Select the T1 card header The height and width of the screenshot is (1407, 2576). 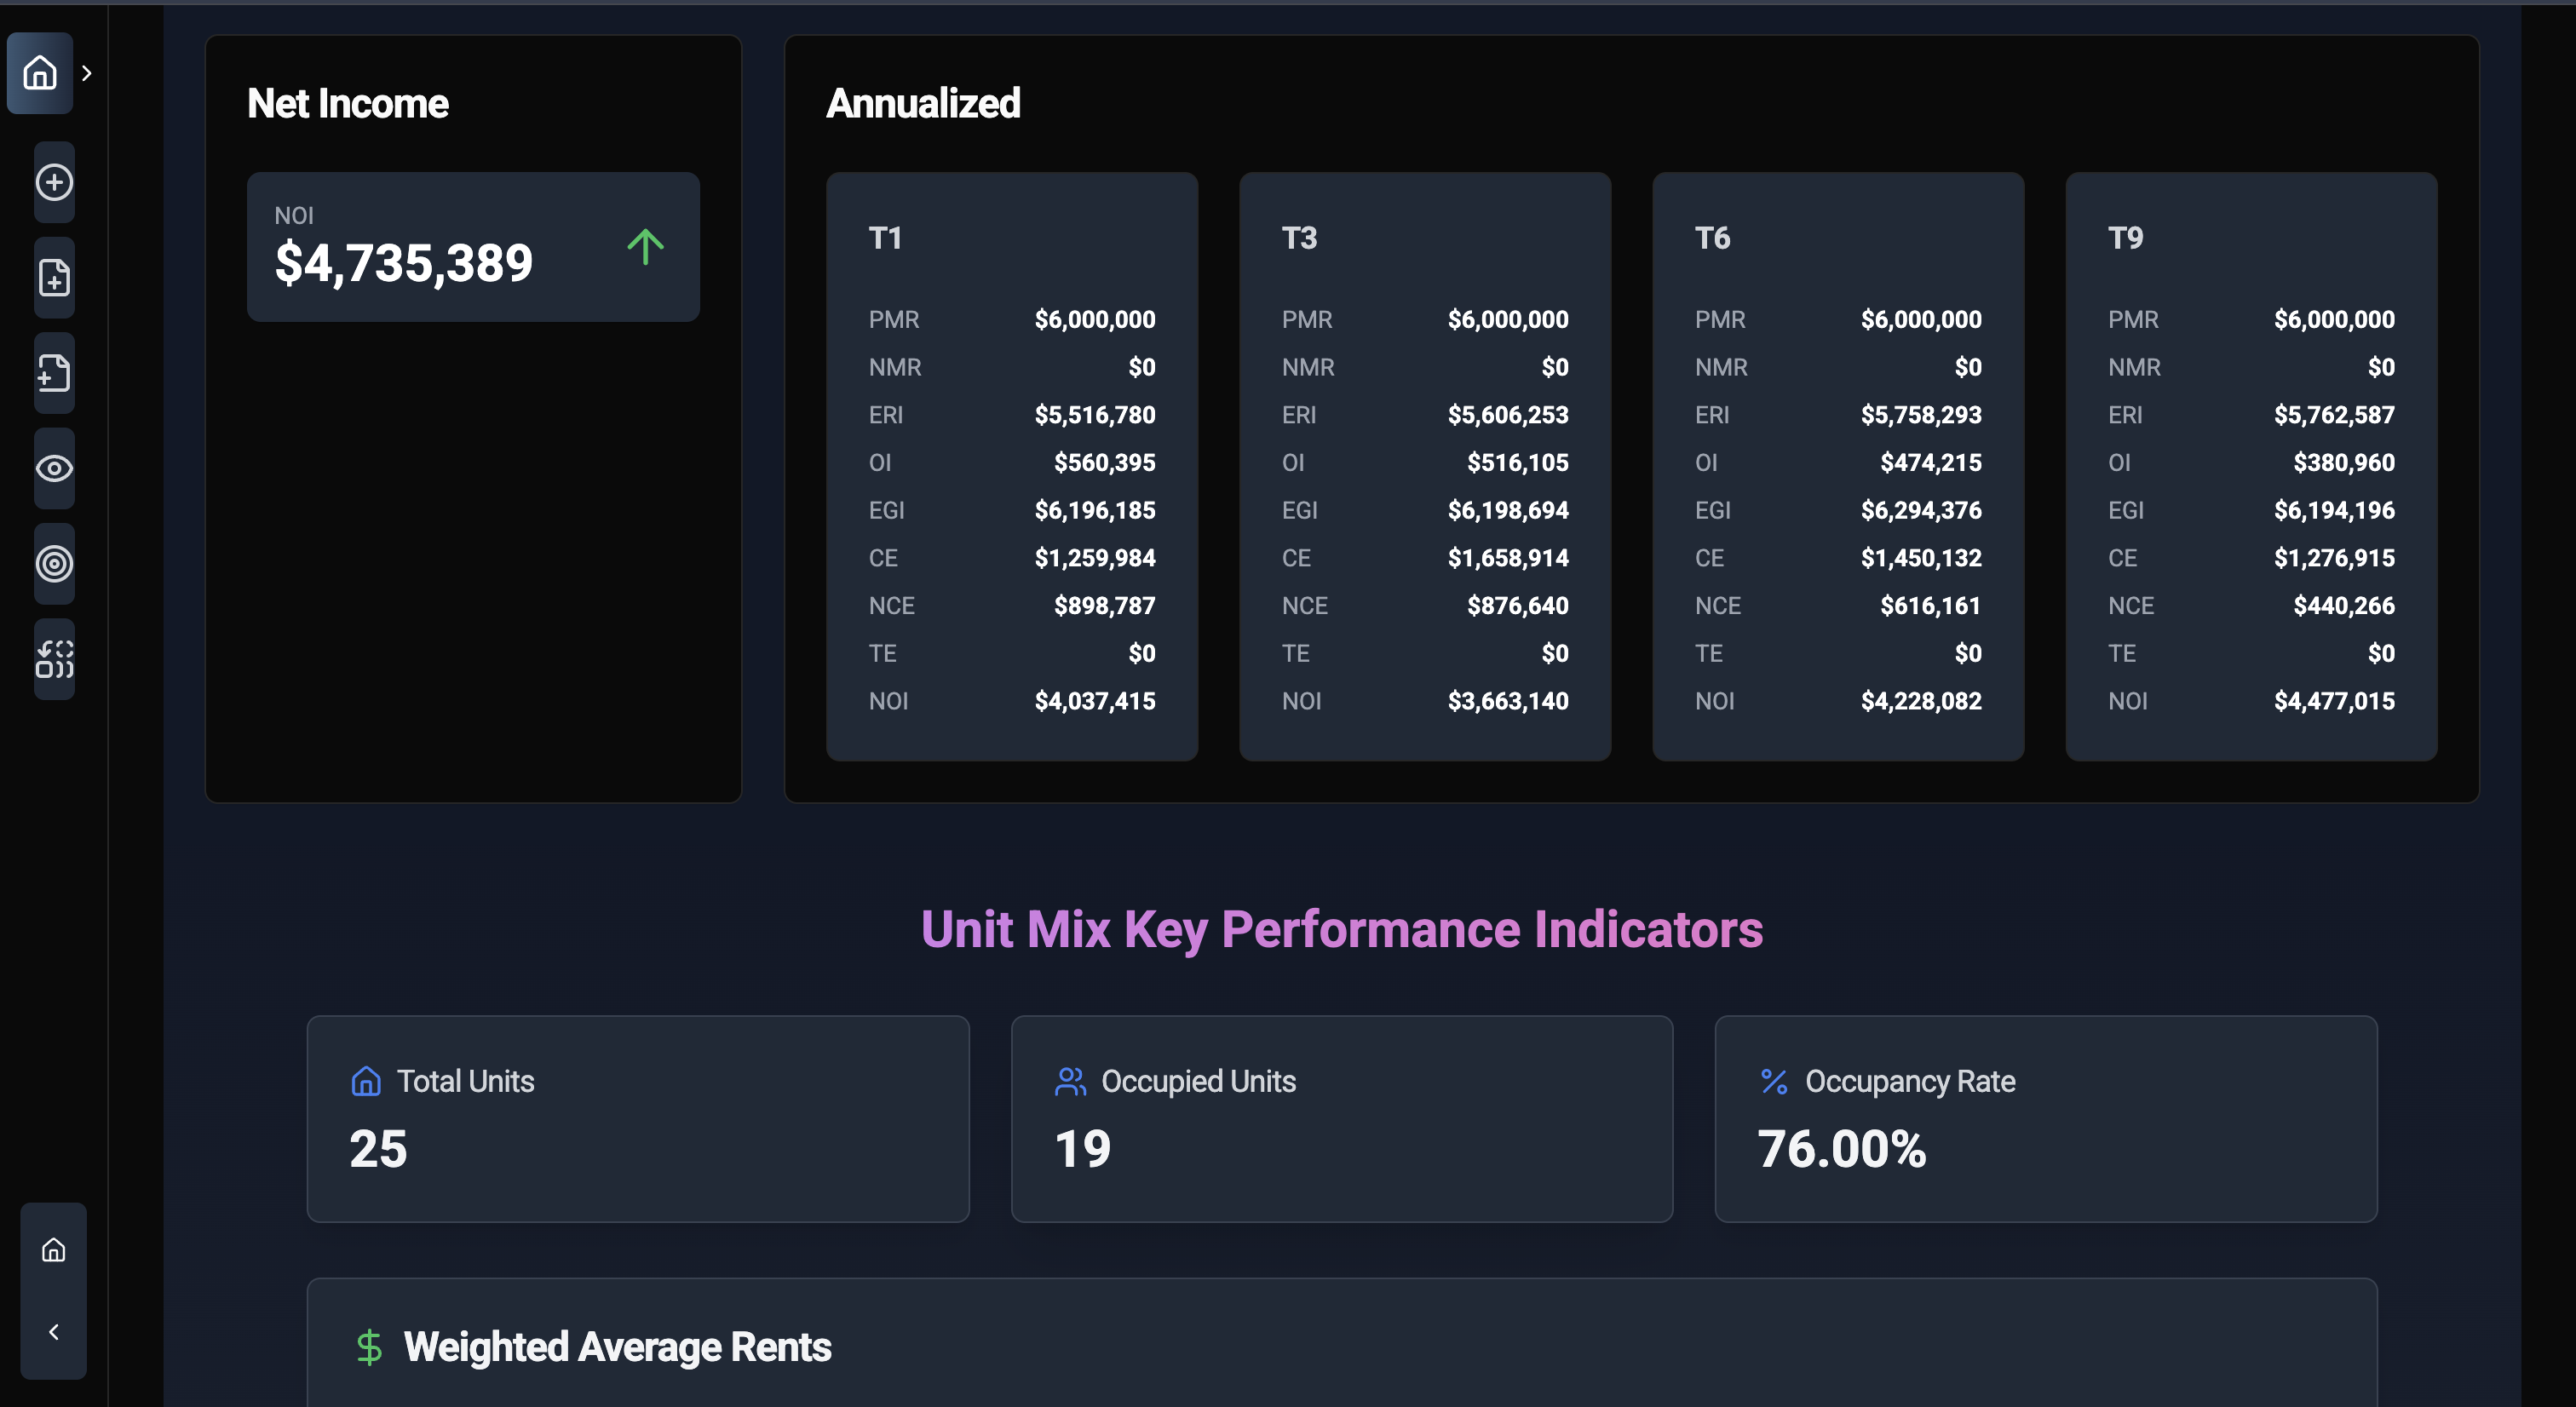coord(885,238)
